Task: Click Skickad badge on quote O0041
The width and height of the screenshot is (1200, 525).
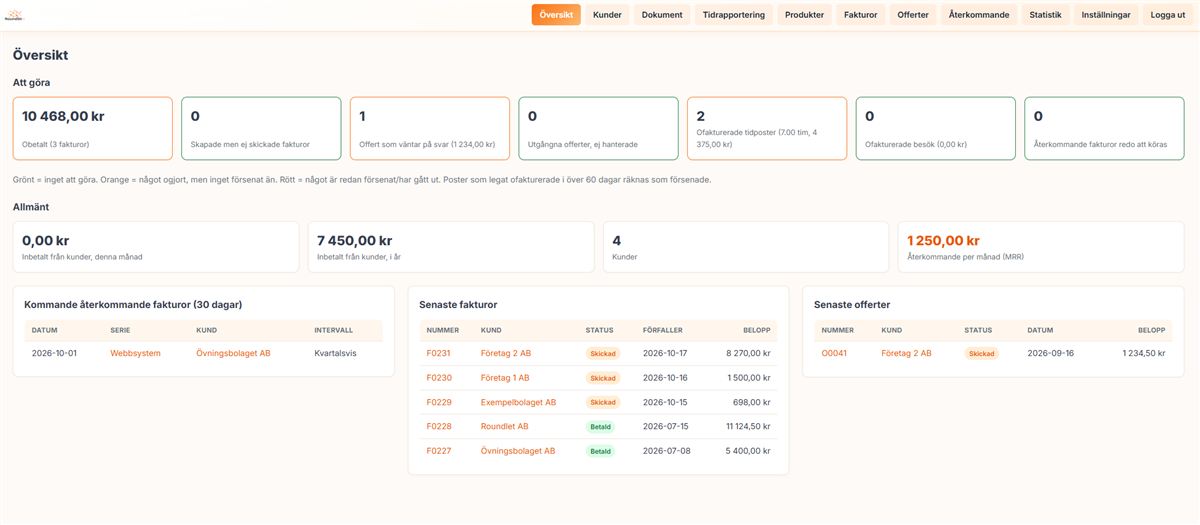Action: pos(982,353)
